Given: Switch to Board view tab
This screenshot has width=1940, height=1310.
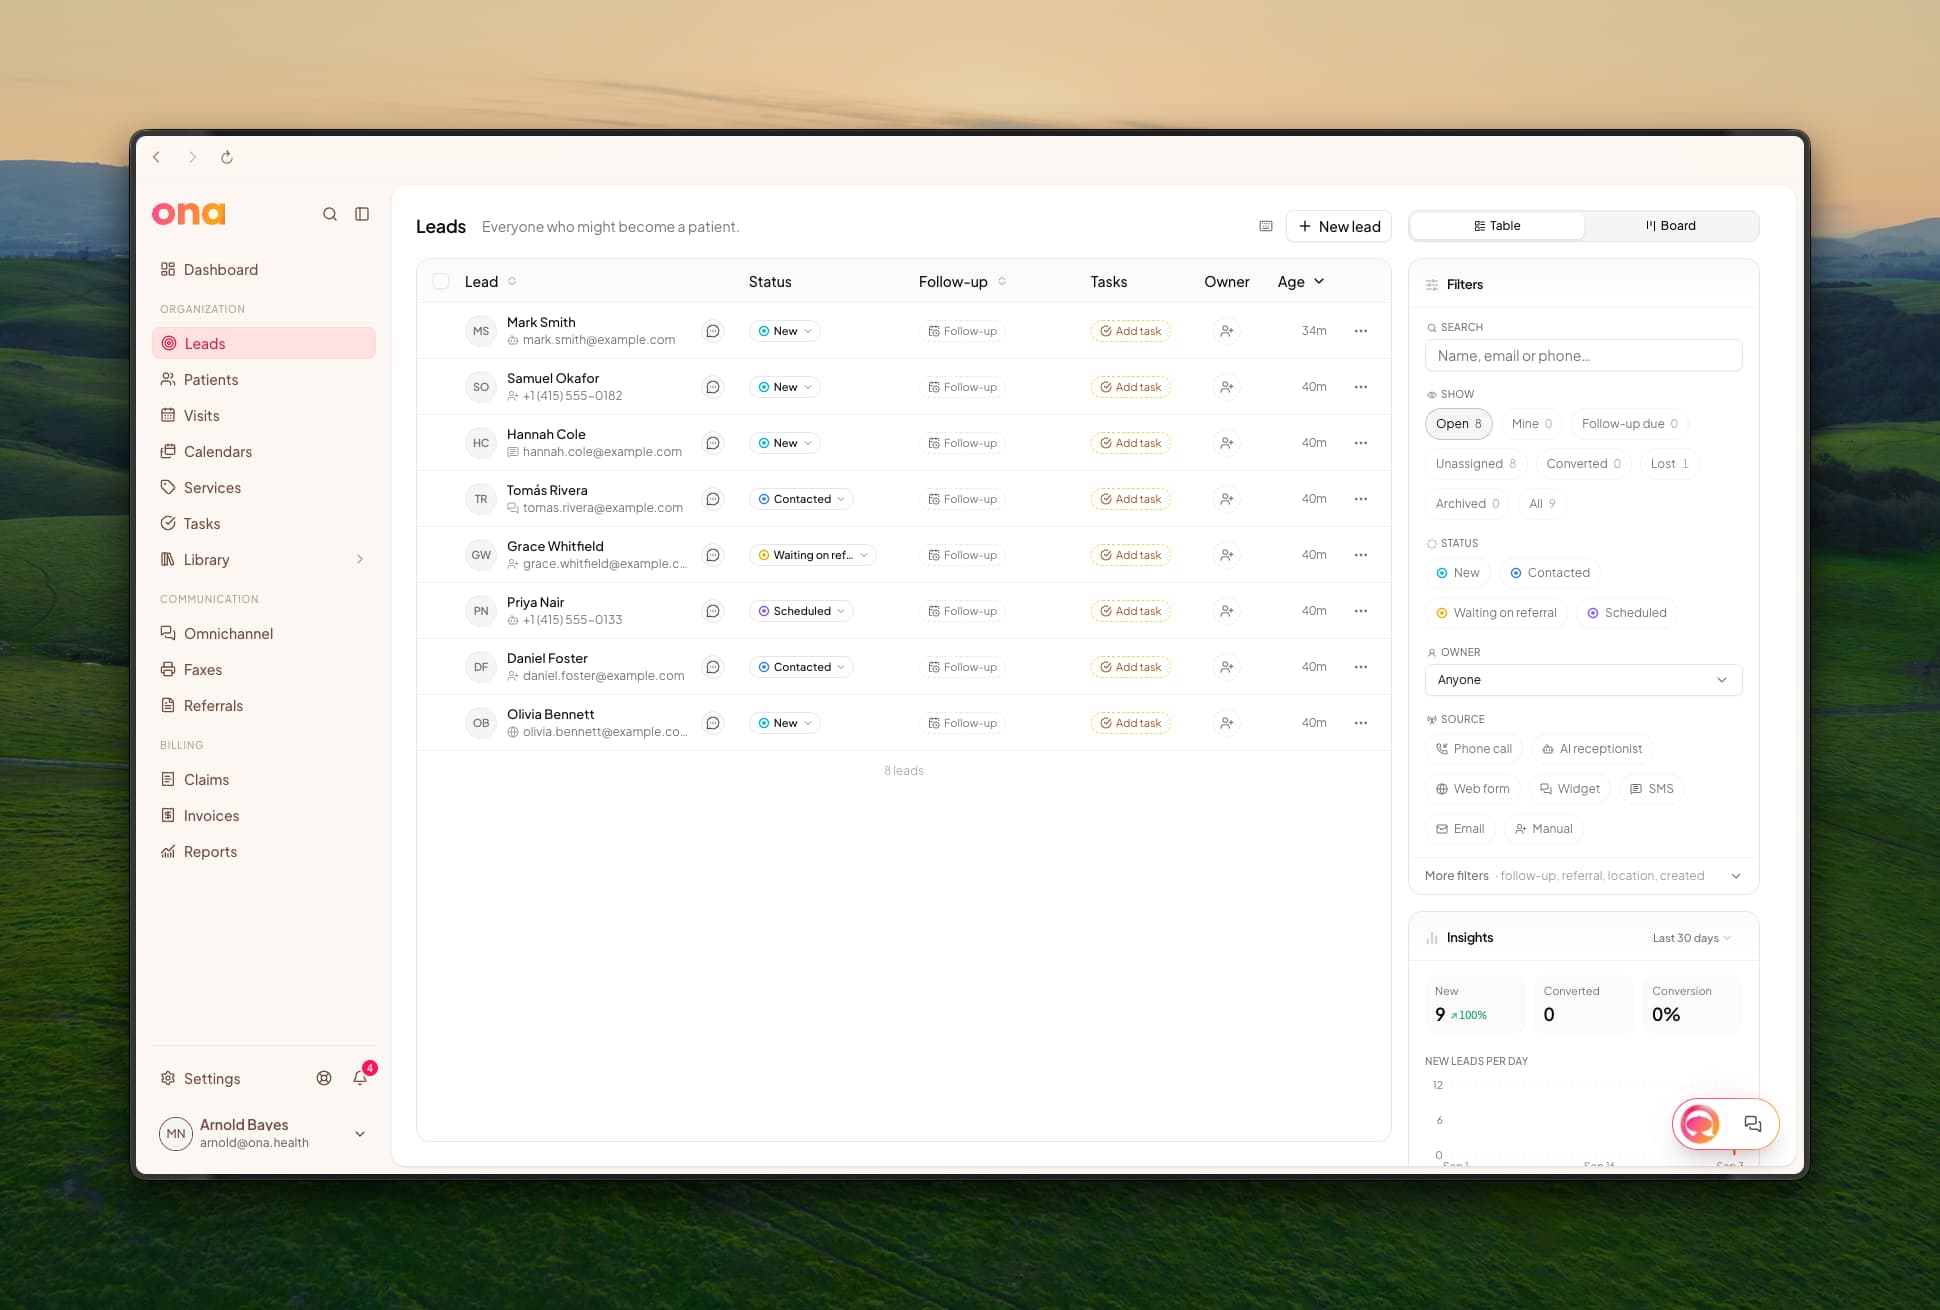Looking at the screenshot, I should click(1671, 226).
